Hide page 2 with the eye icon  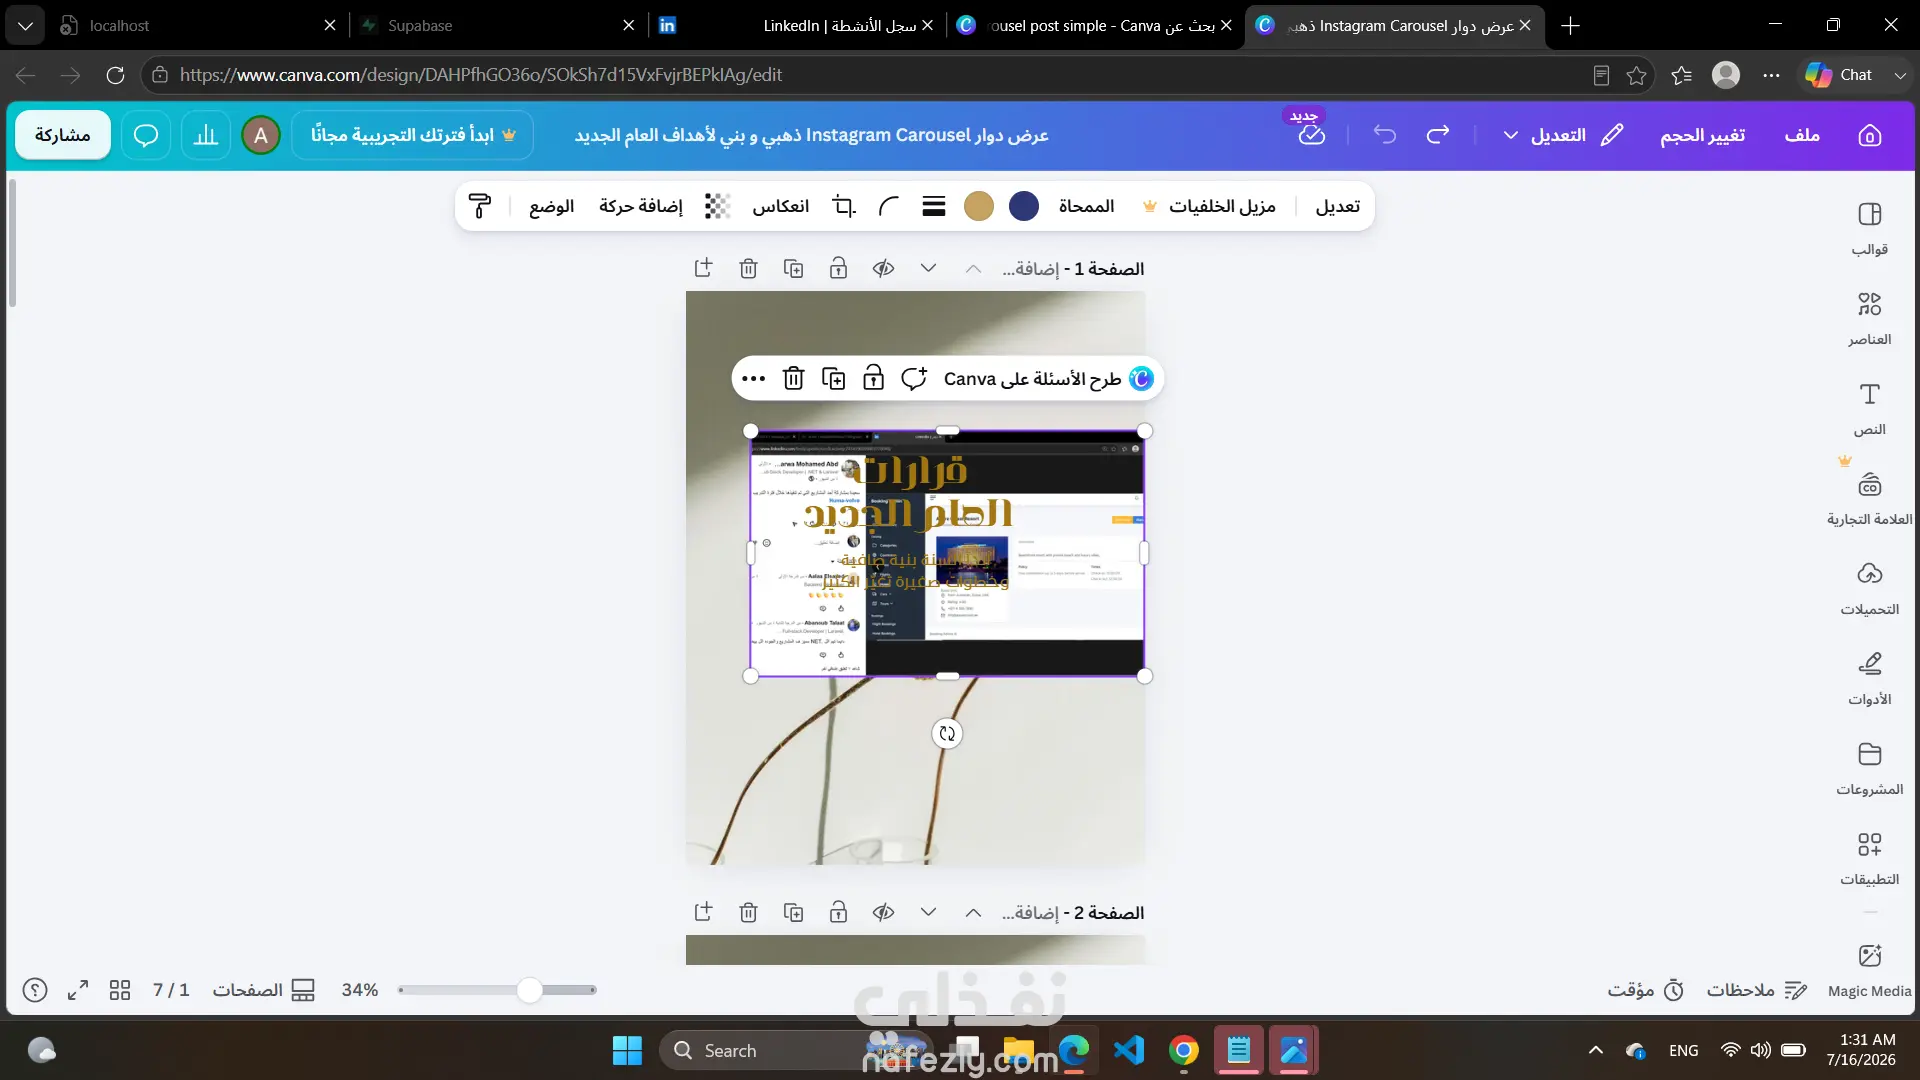point(883,912)
